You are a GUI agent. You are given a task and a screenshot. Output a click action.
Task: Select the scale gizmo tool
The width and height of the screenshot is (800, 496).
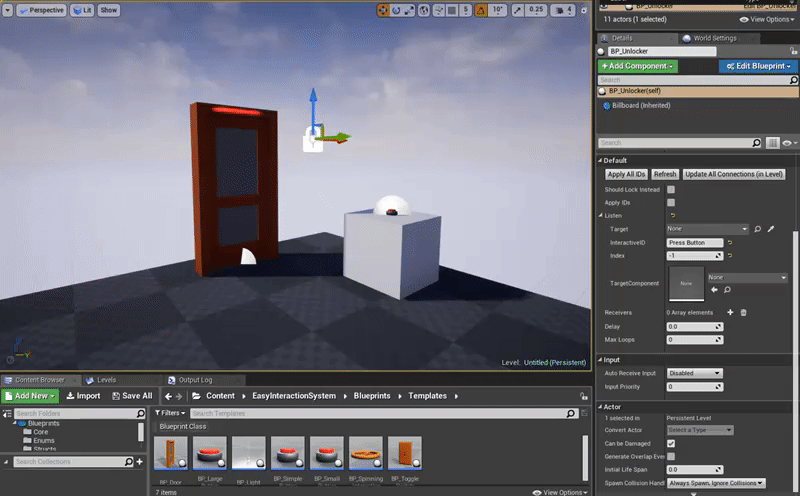(409, 10)
